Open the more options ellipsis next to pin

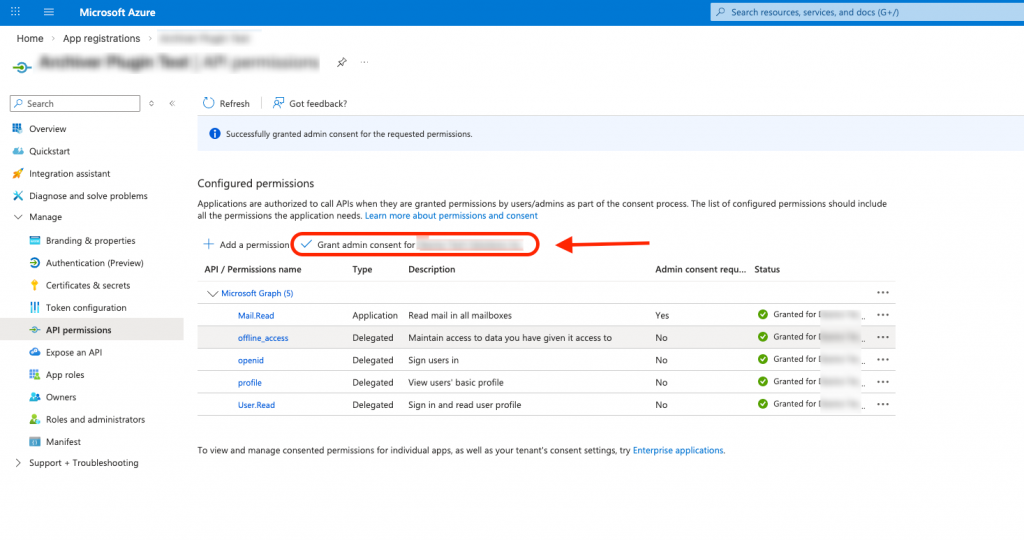coord(364,62)
